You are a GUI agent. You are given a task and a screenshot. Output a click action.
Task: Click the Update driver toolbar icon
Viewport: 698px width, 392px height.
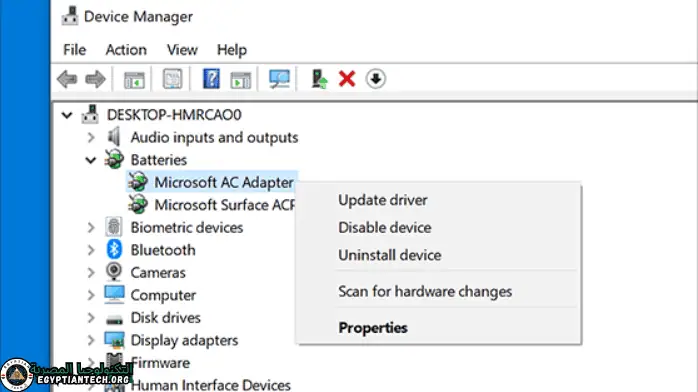click(x=319, y=79)
